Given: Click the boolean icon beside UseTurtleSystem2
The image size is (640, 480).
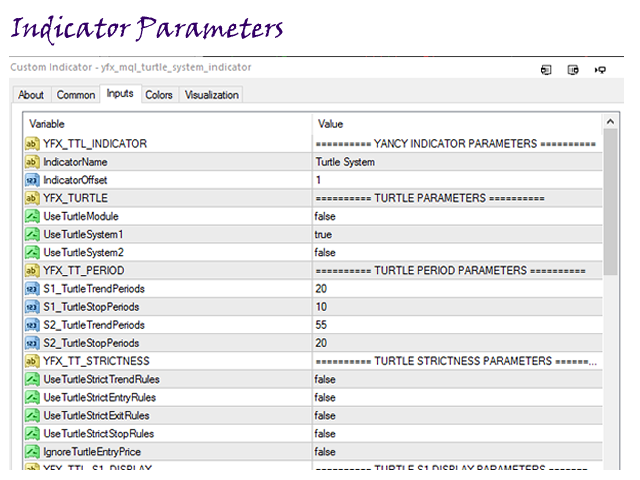Looking at the screenshot, I should coord(32,253).
